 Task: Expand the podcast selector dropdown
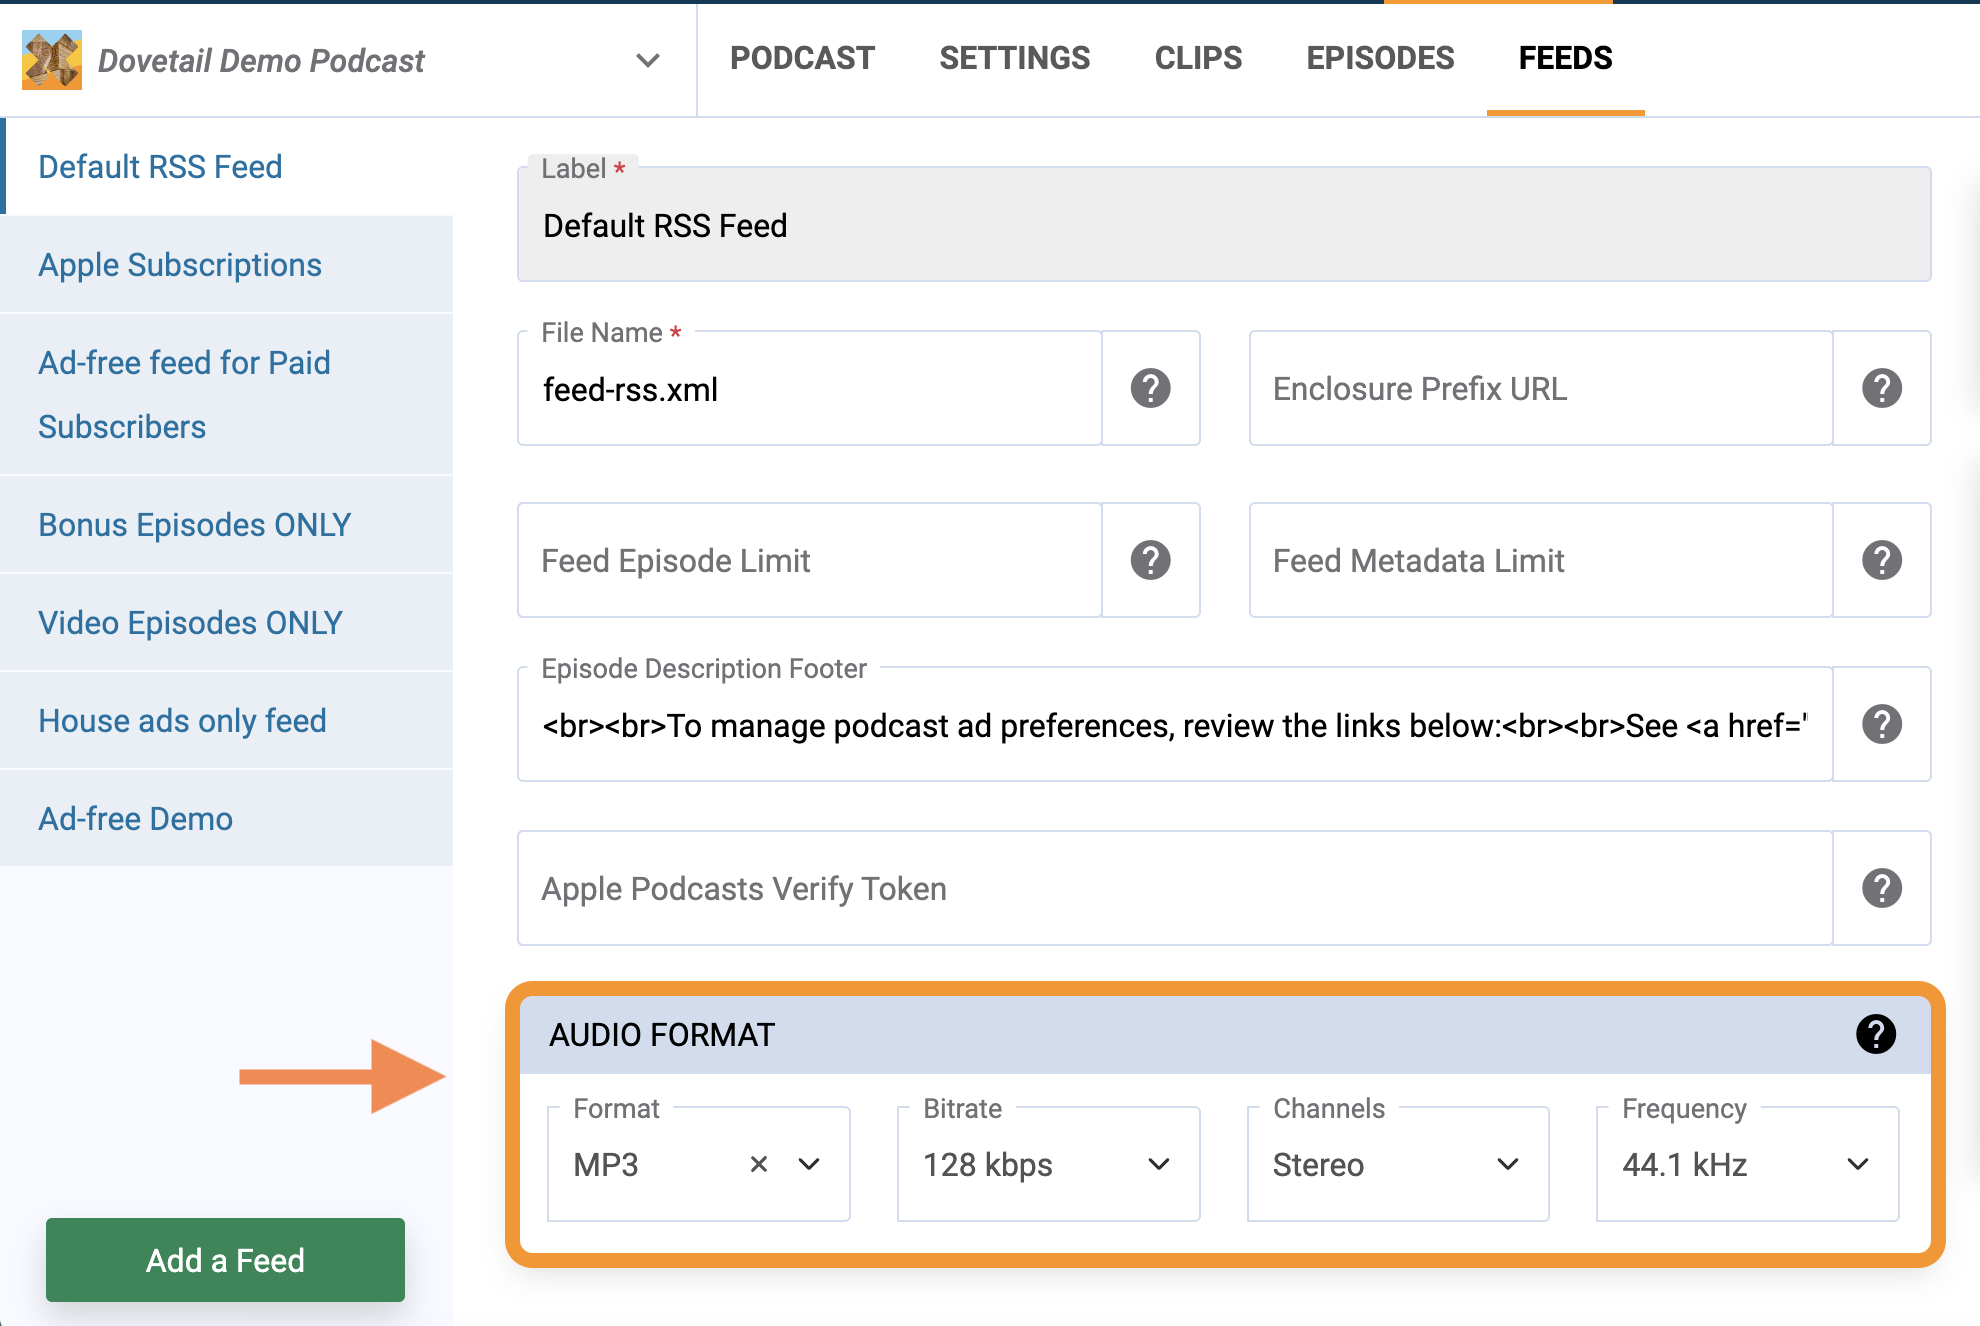click(648, 60)
